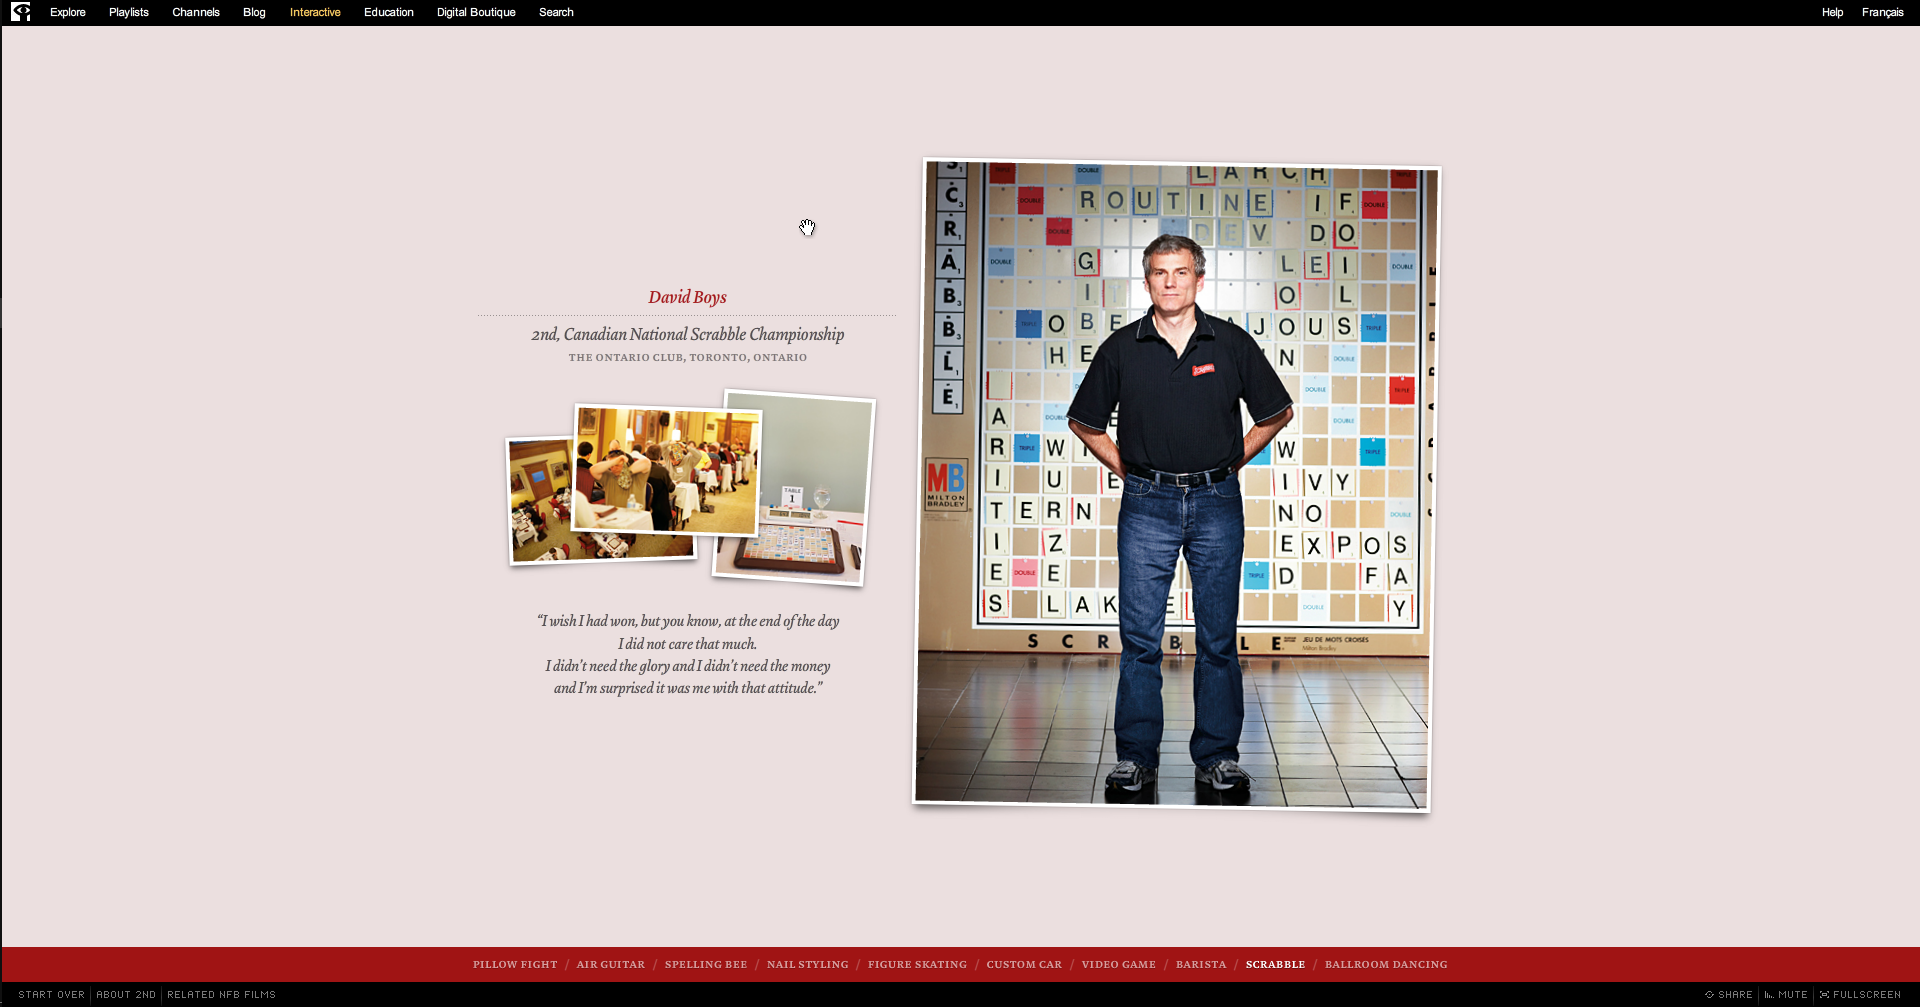Click the Share icon button

tap(1729, 995)
